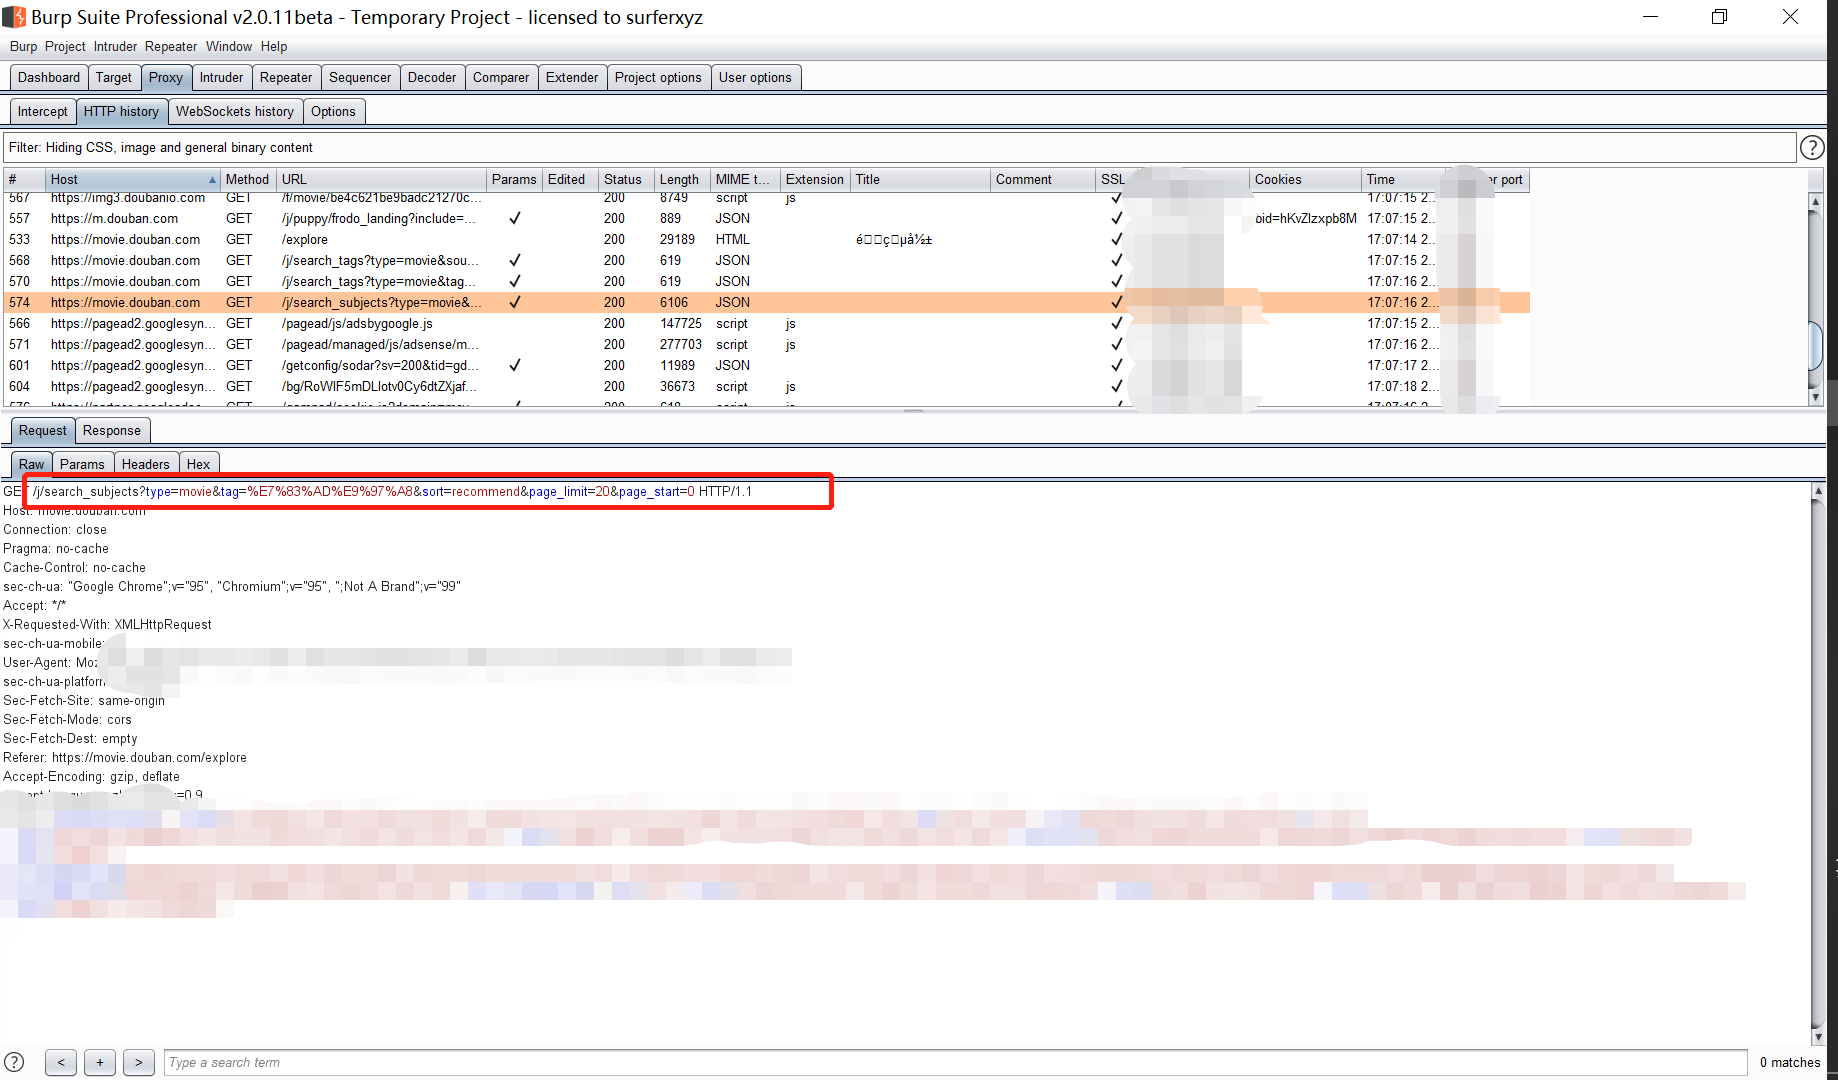Open the User options tab

coord(755,78)
